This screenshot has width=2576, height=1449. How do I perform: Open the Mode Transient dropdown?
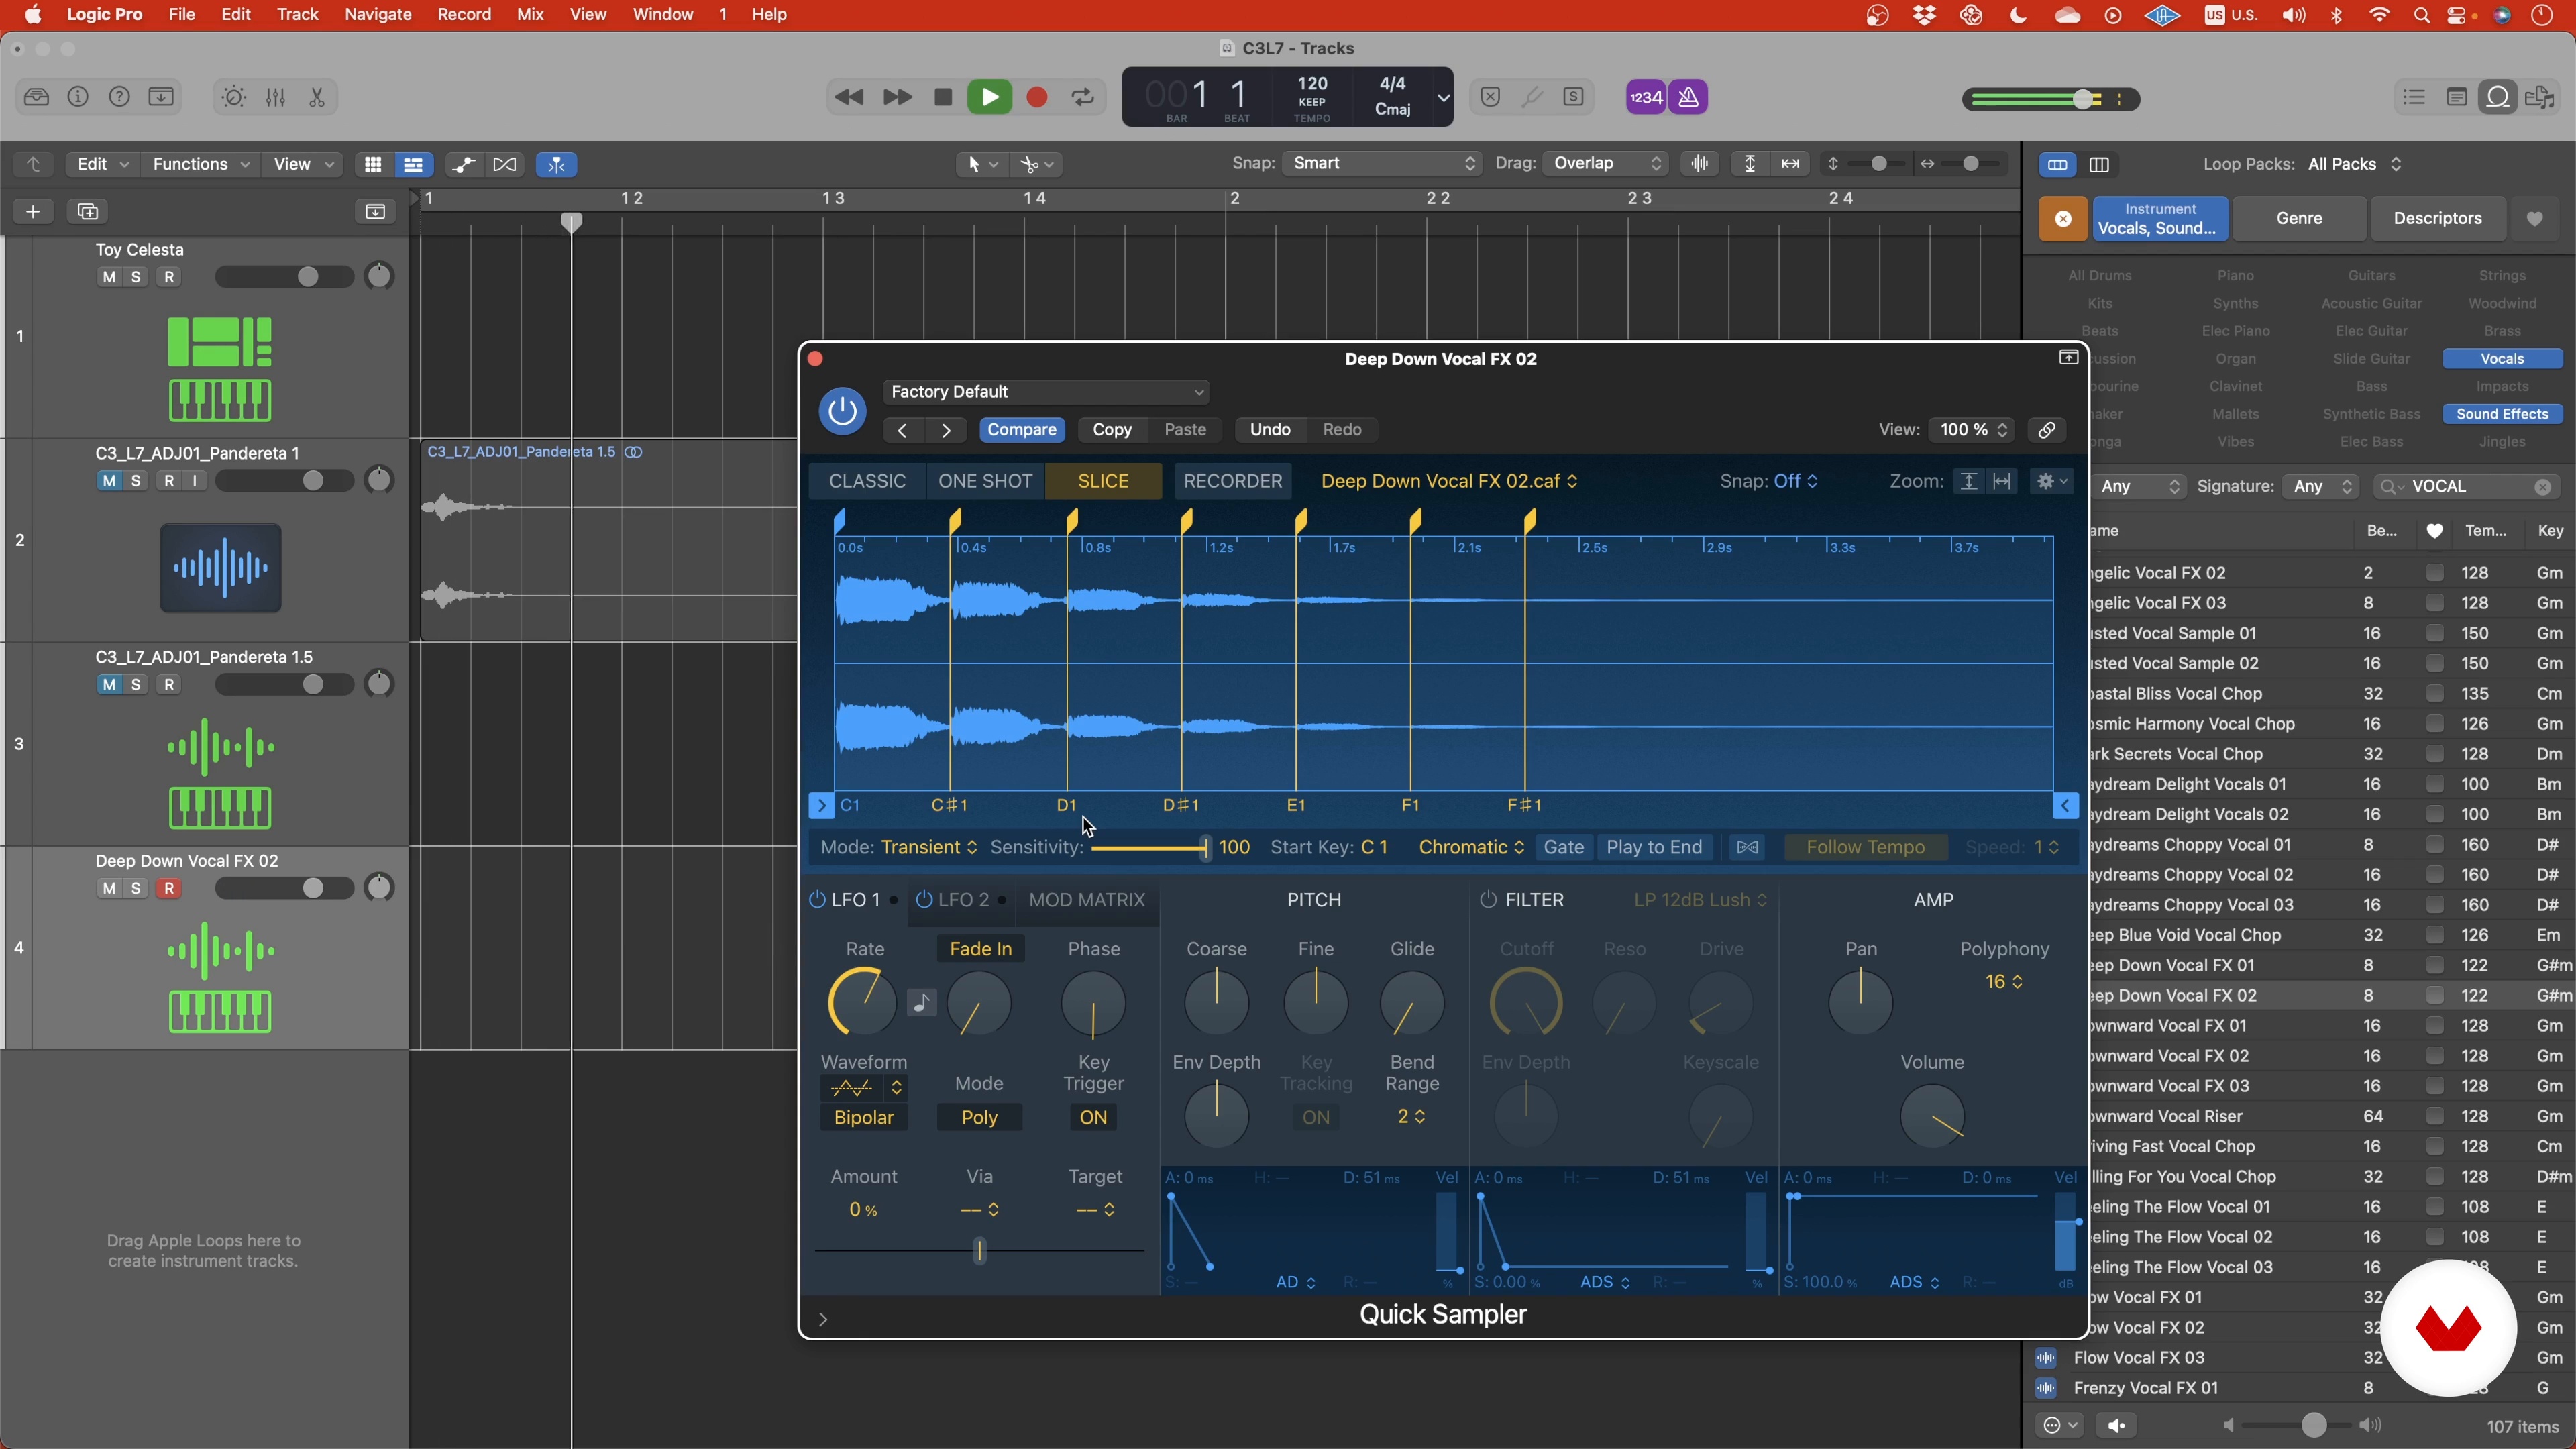tap(929, 848)
